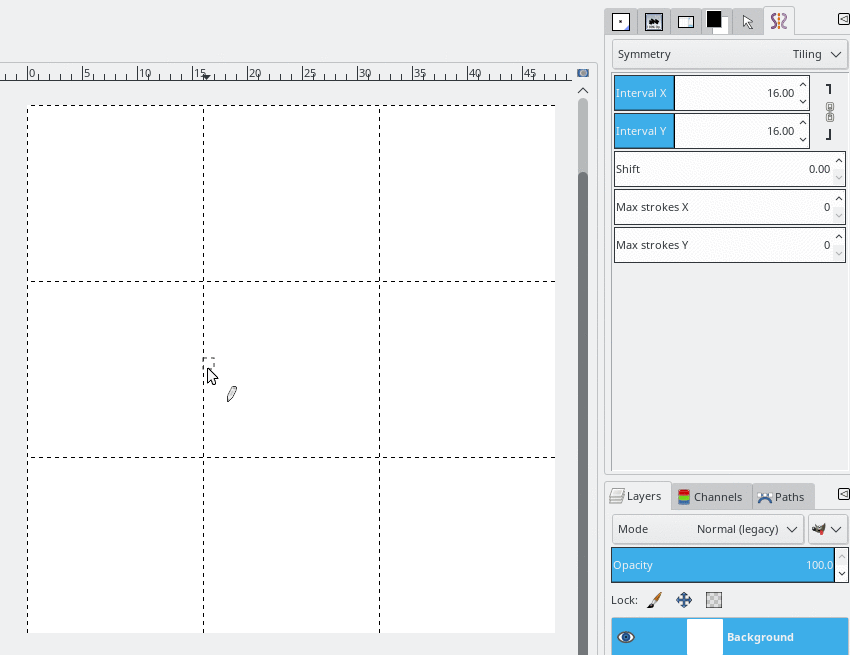Viewport: 850px width, 655px height.
Task: Switch to the Layers tab
Action: (x=638, y=496)
